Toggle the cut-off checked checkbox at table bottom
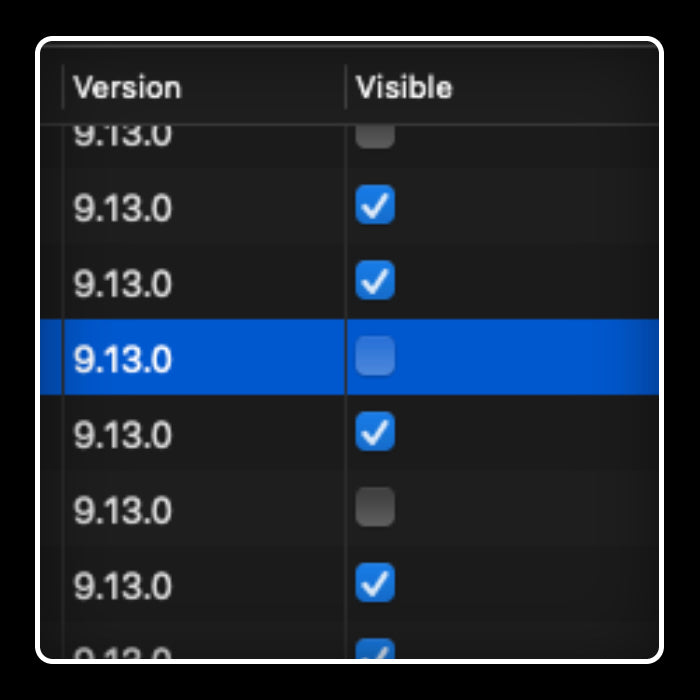 375,649
